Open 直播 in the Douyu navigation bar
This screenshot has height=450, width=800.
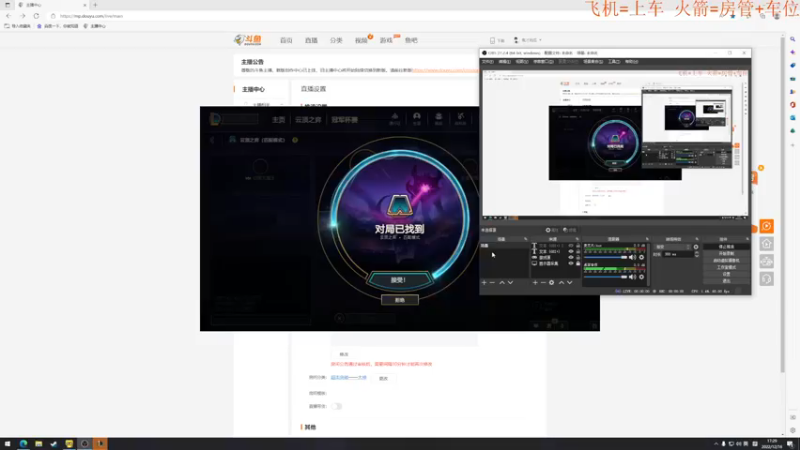point(311,40)
